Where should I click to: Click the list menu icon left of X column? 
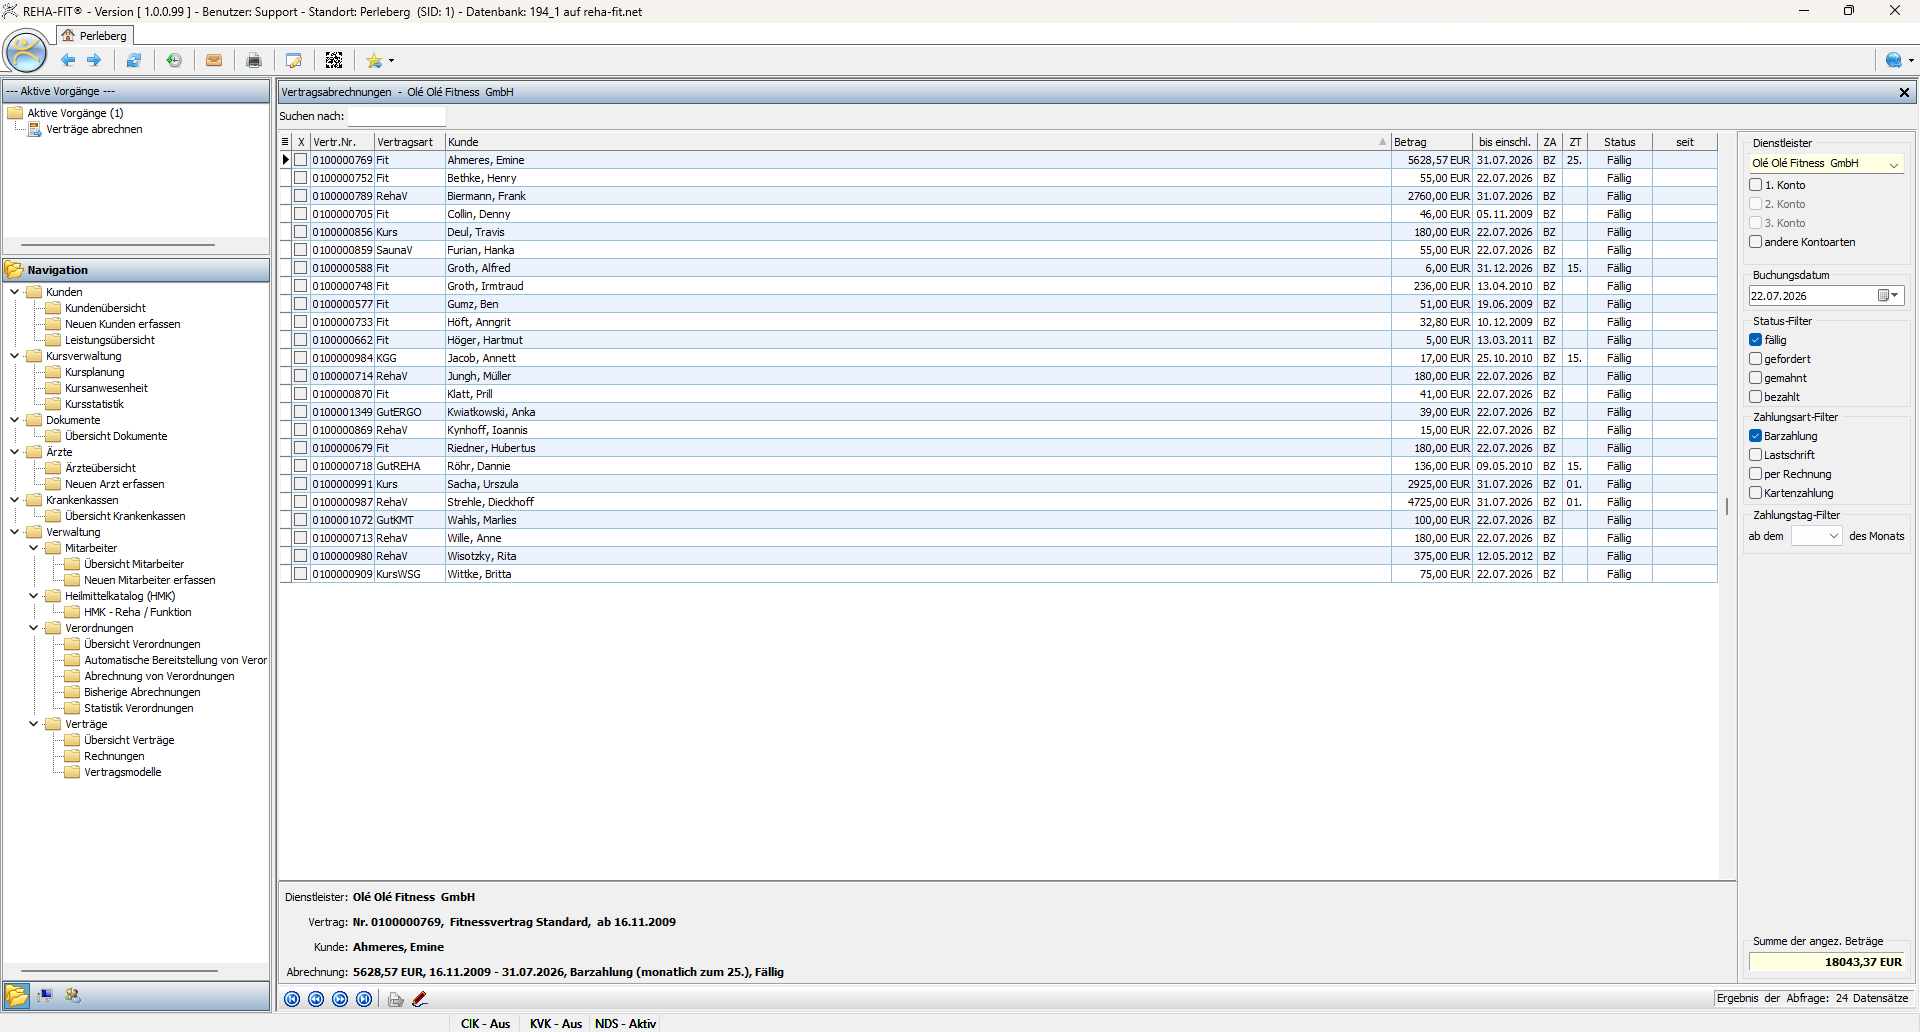[x=285, y=142]
